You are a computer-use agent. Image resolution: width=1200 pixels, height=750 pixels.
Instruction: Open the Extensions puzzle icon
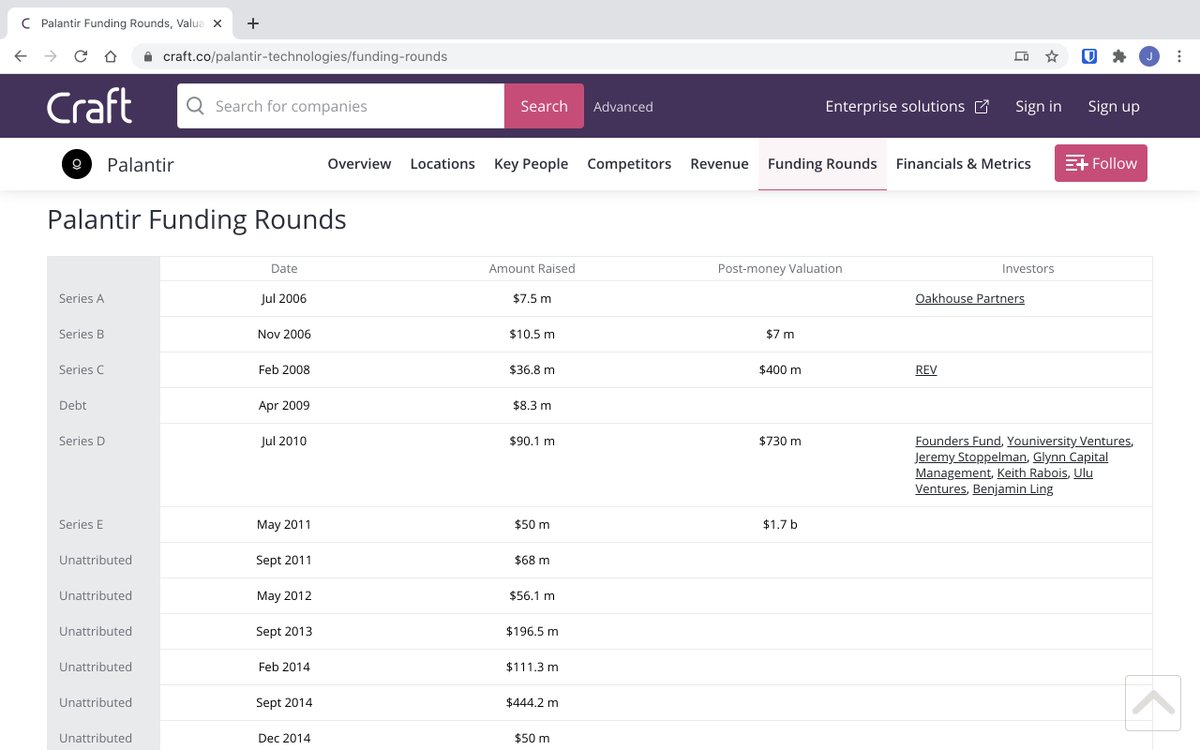tap(1119, 57)
